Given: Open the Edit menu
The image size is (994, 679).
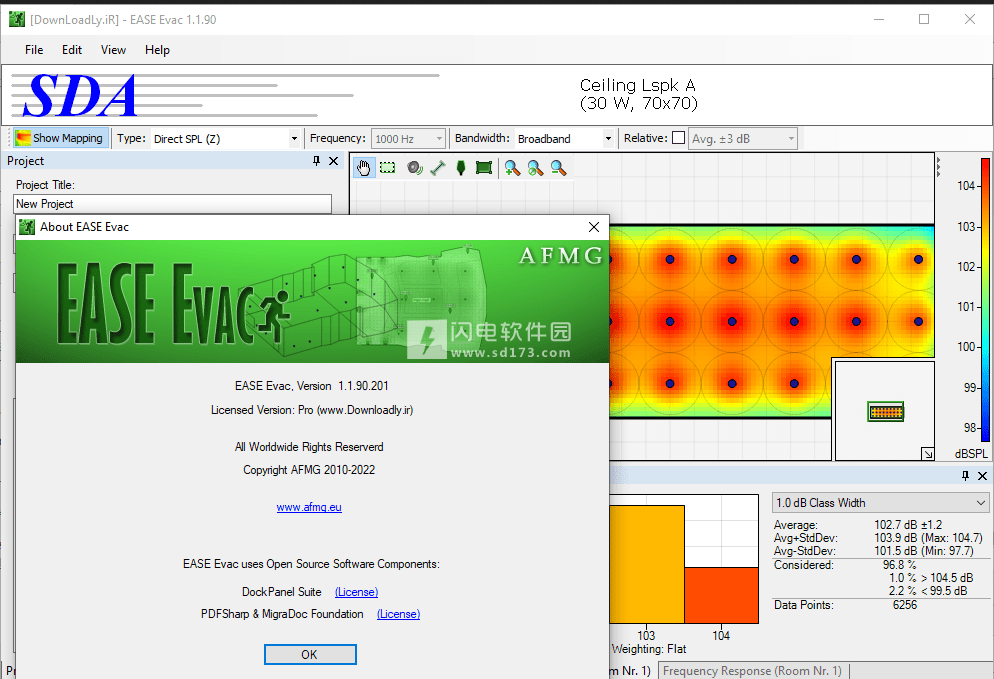Looking at the screenshot, I should pyautogui.click(x=72, y=50).
